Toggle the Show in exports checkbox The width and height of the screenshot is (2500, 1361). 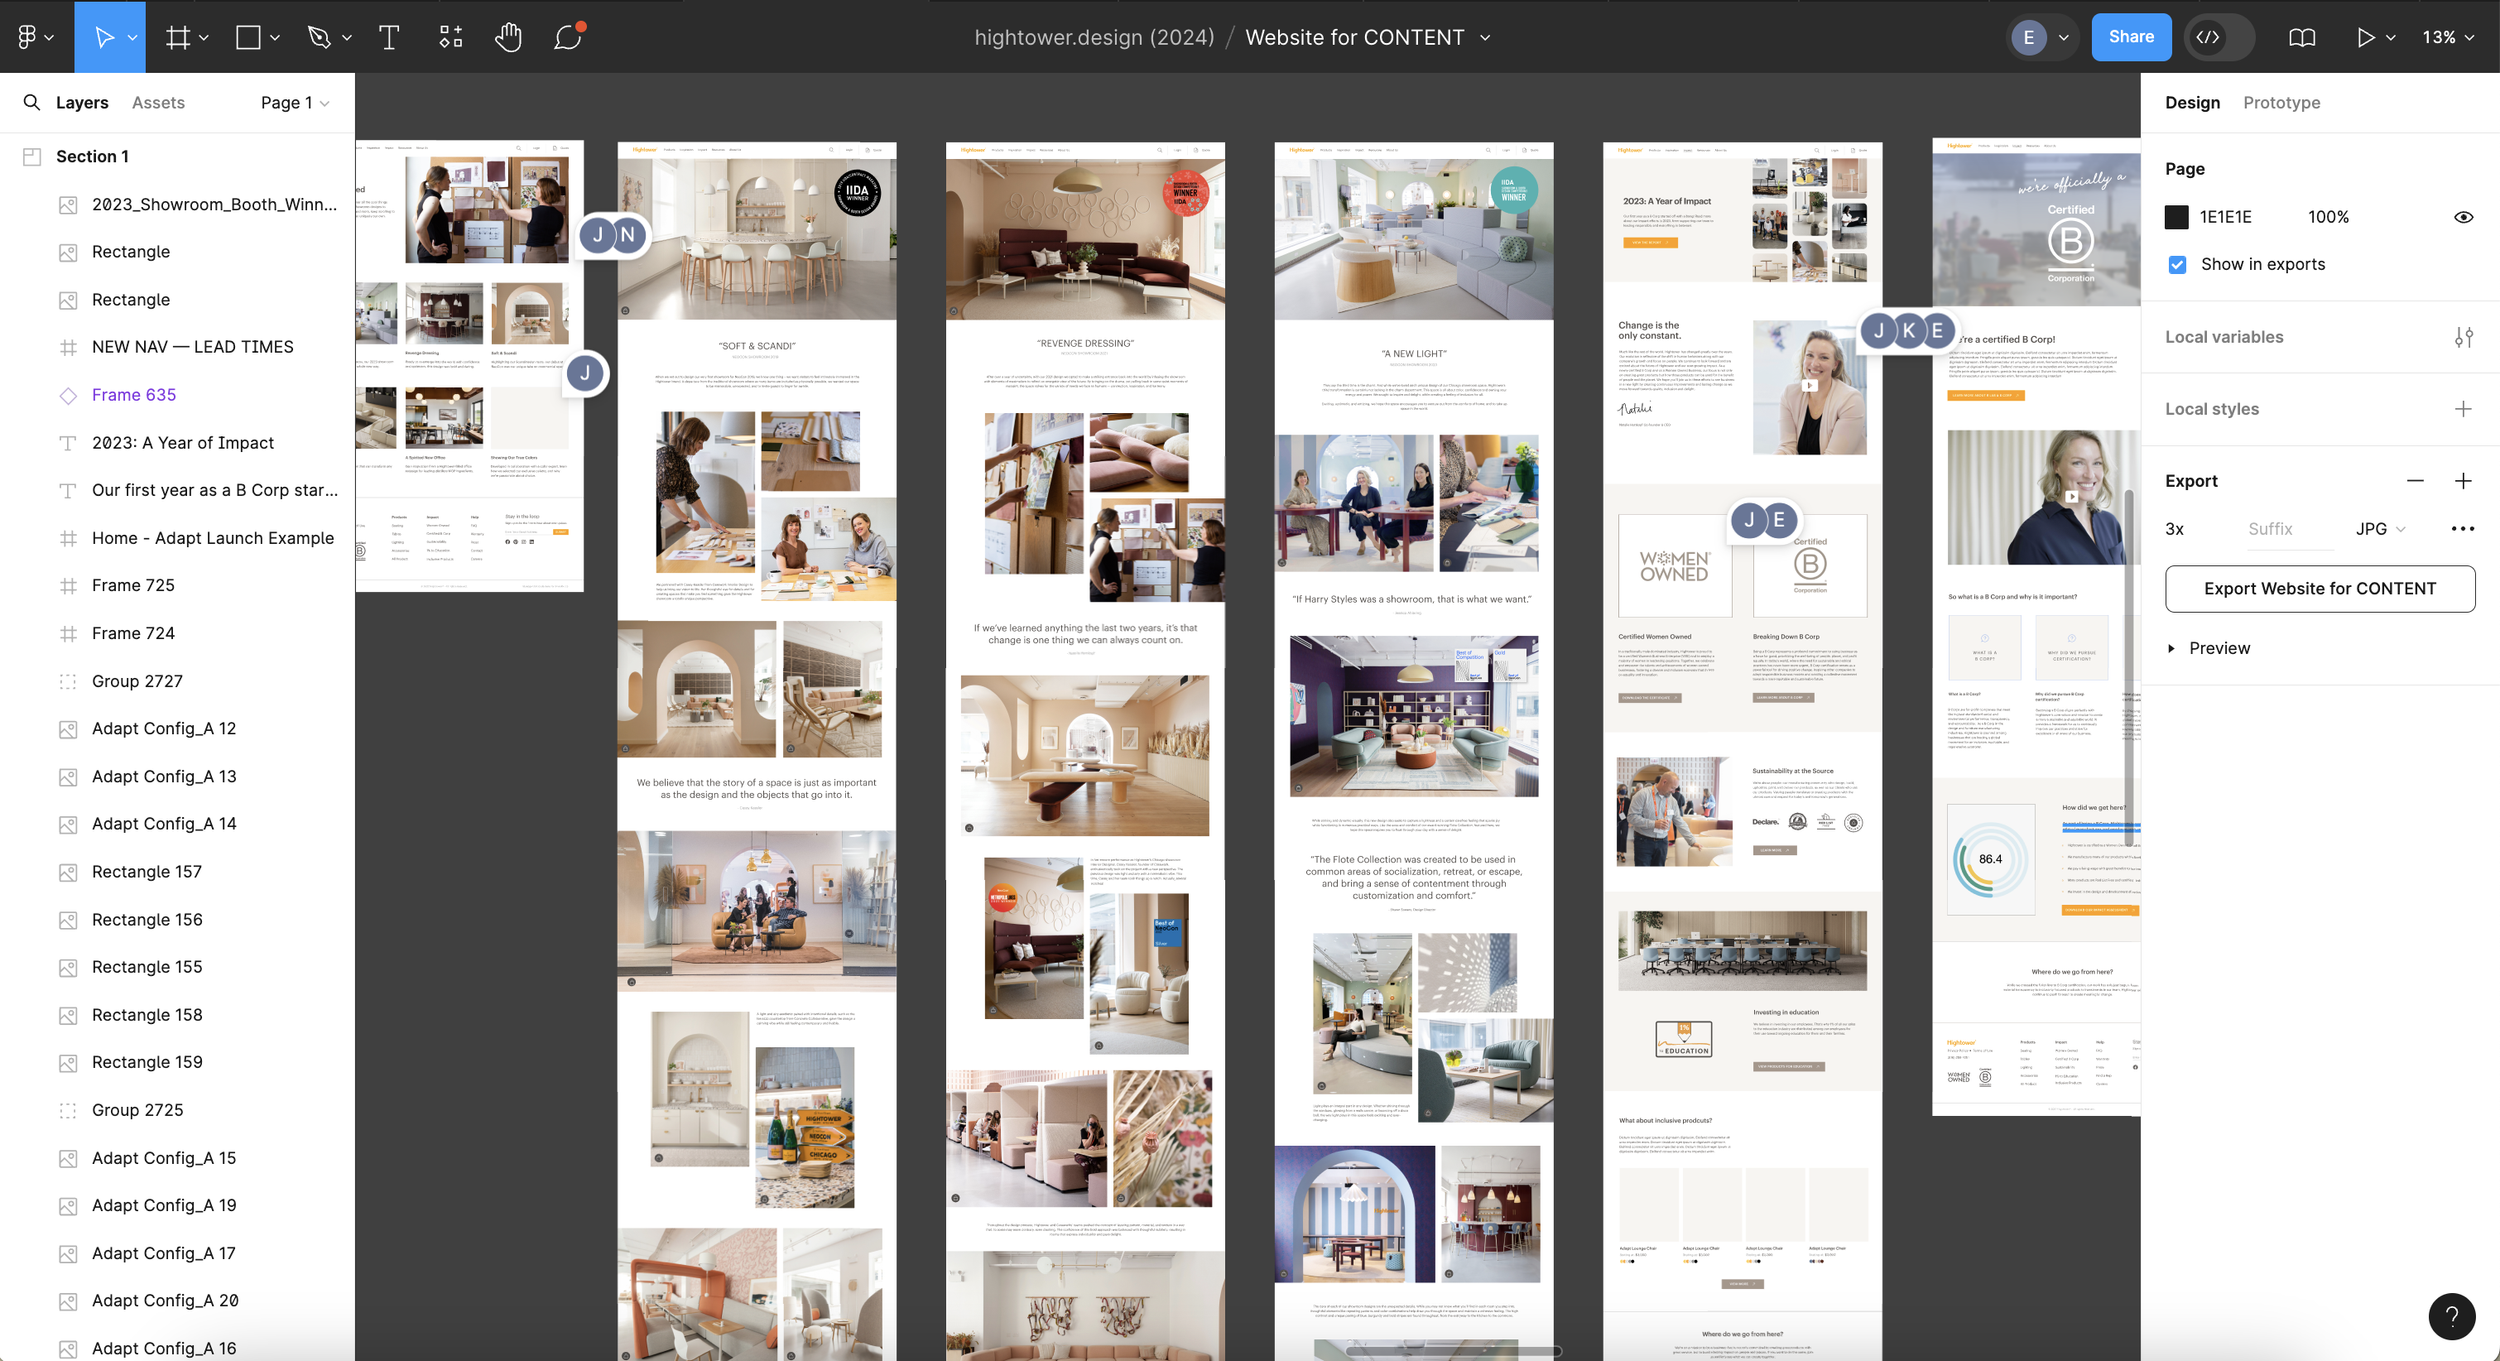2177,264
